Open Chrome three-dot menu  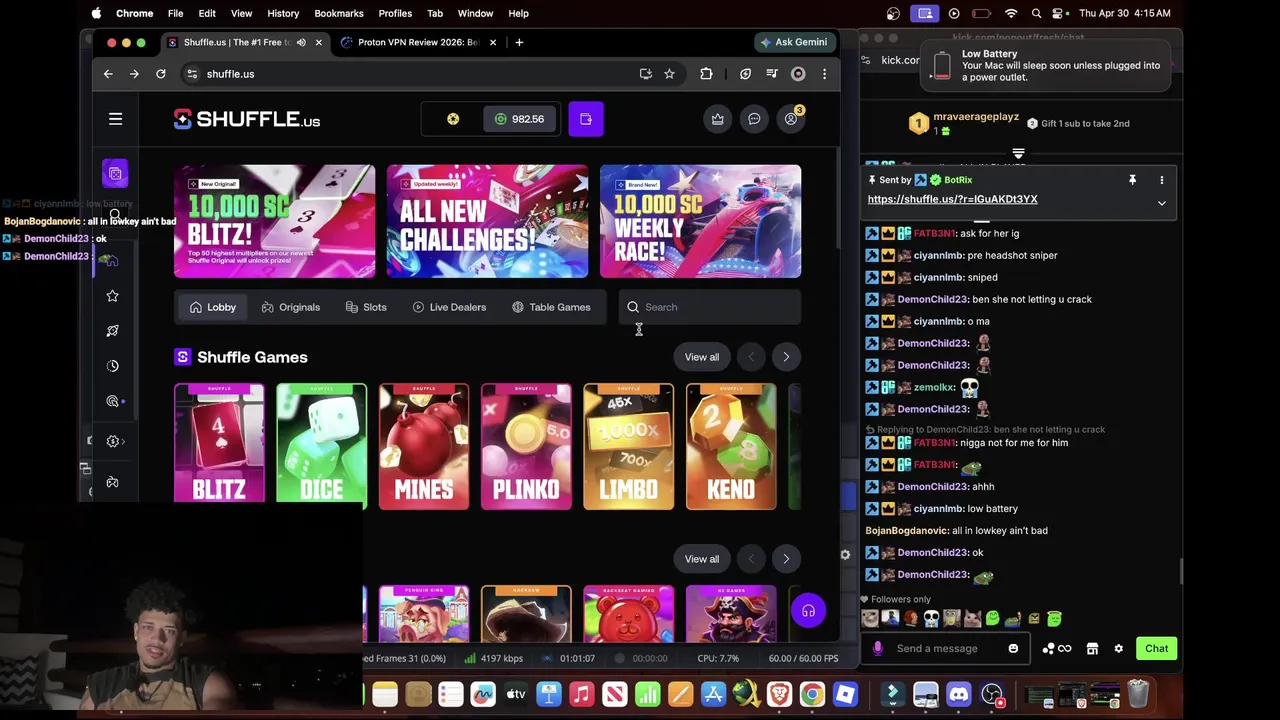pyautogui.click(x=824, y=74)
